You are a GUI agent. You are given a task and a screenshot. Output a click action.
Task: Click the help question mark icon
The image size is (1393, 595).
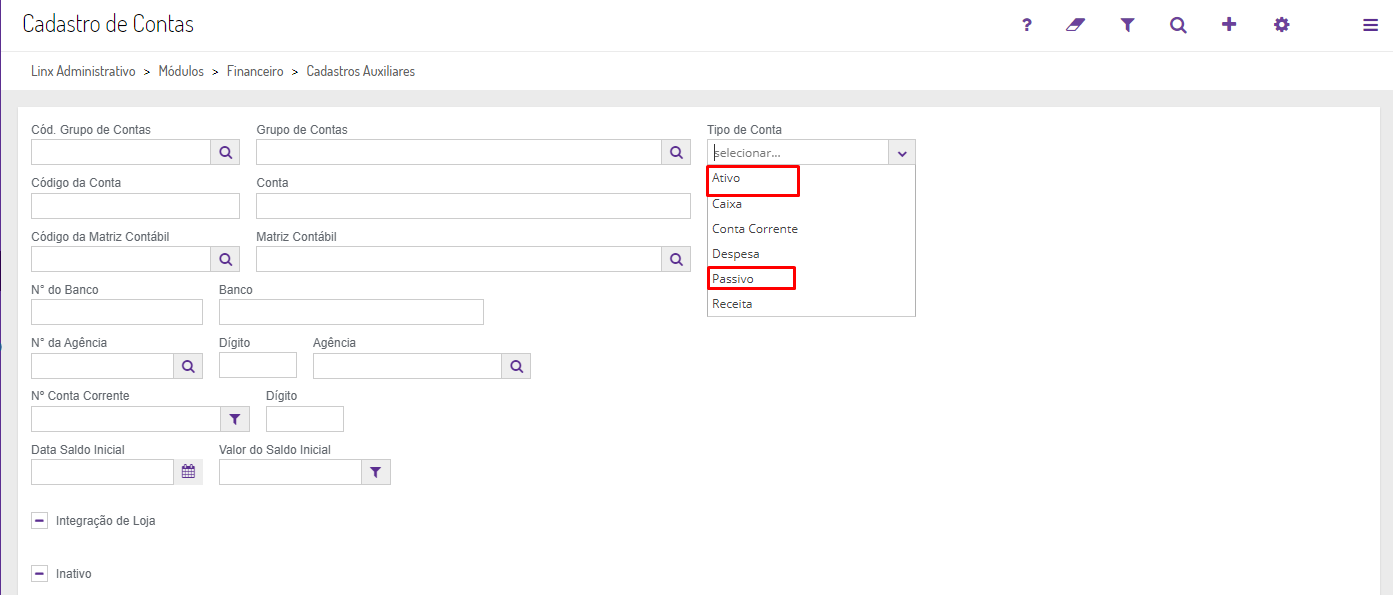tap(1026, 25)
